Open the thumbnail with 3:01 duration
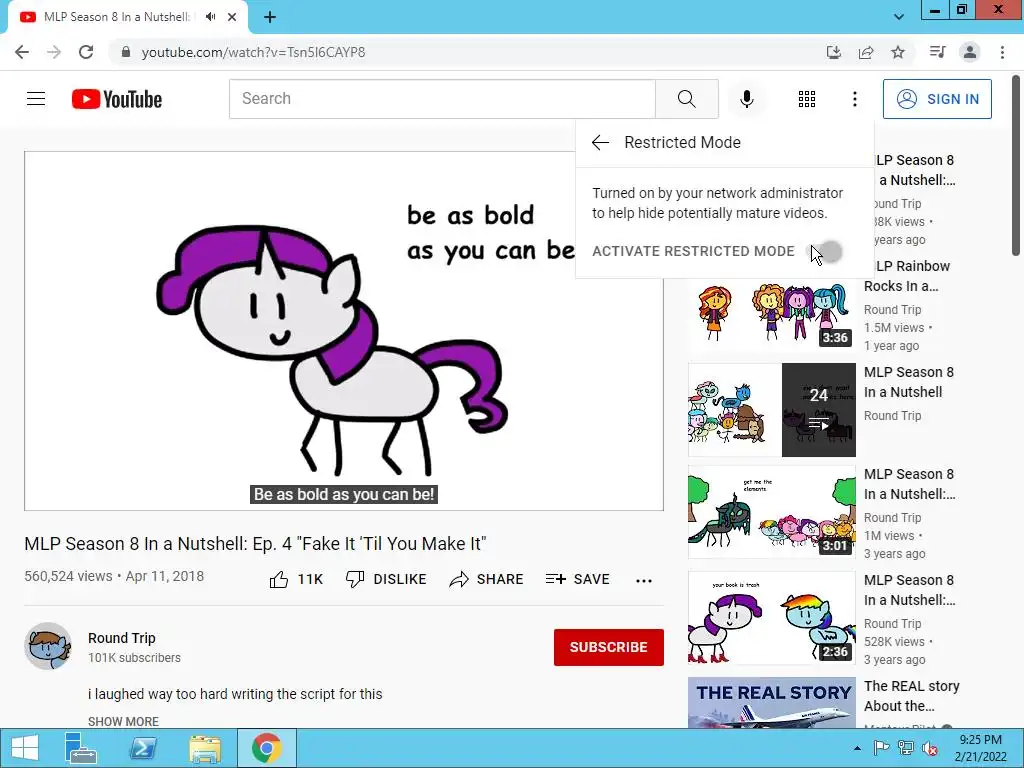Screen dimensions: 1024x768 [771, 512]
